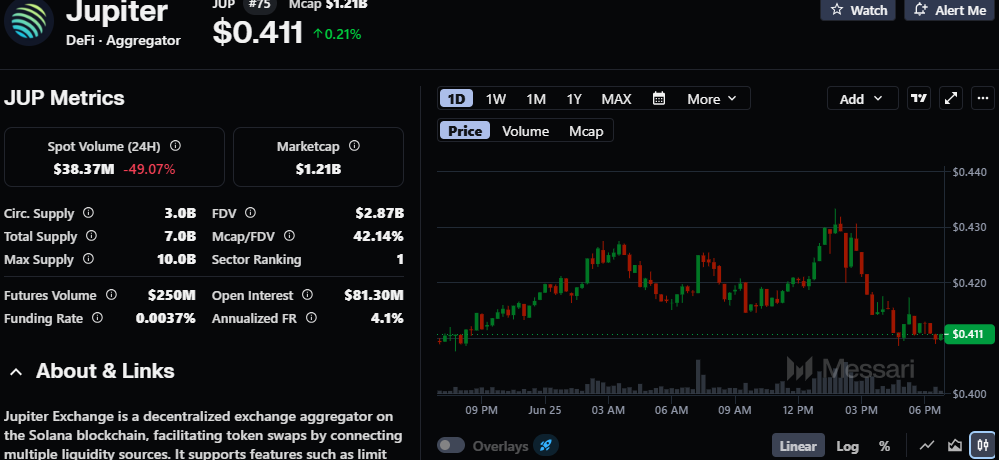Click the Jun 25 axis label

click(x=545, y=410)
